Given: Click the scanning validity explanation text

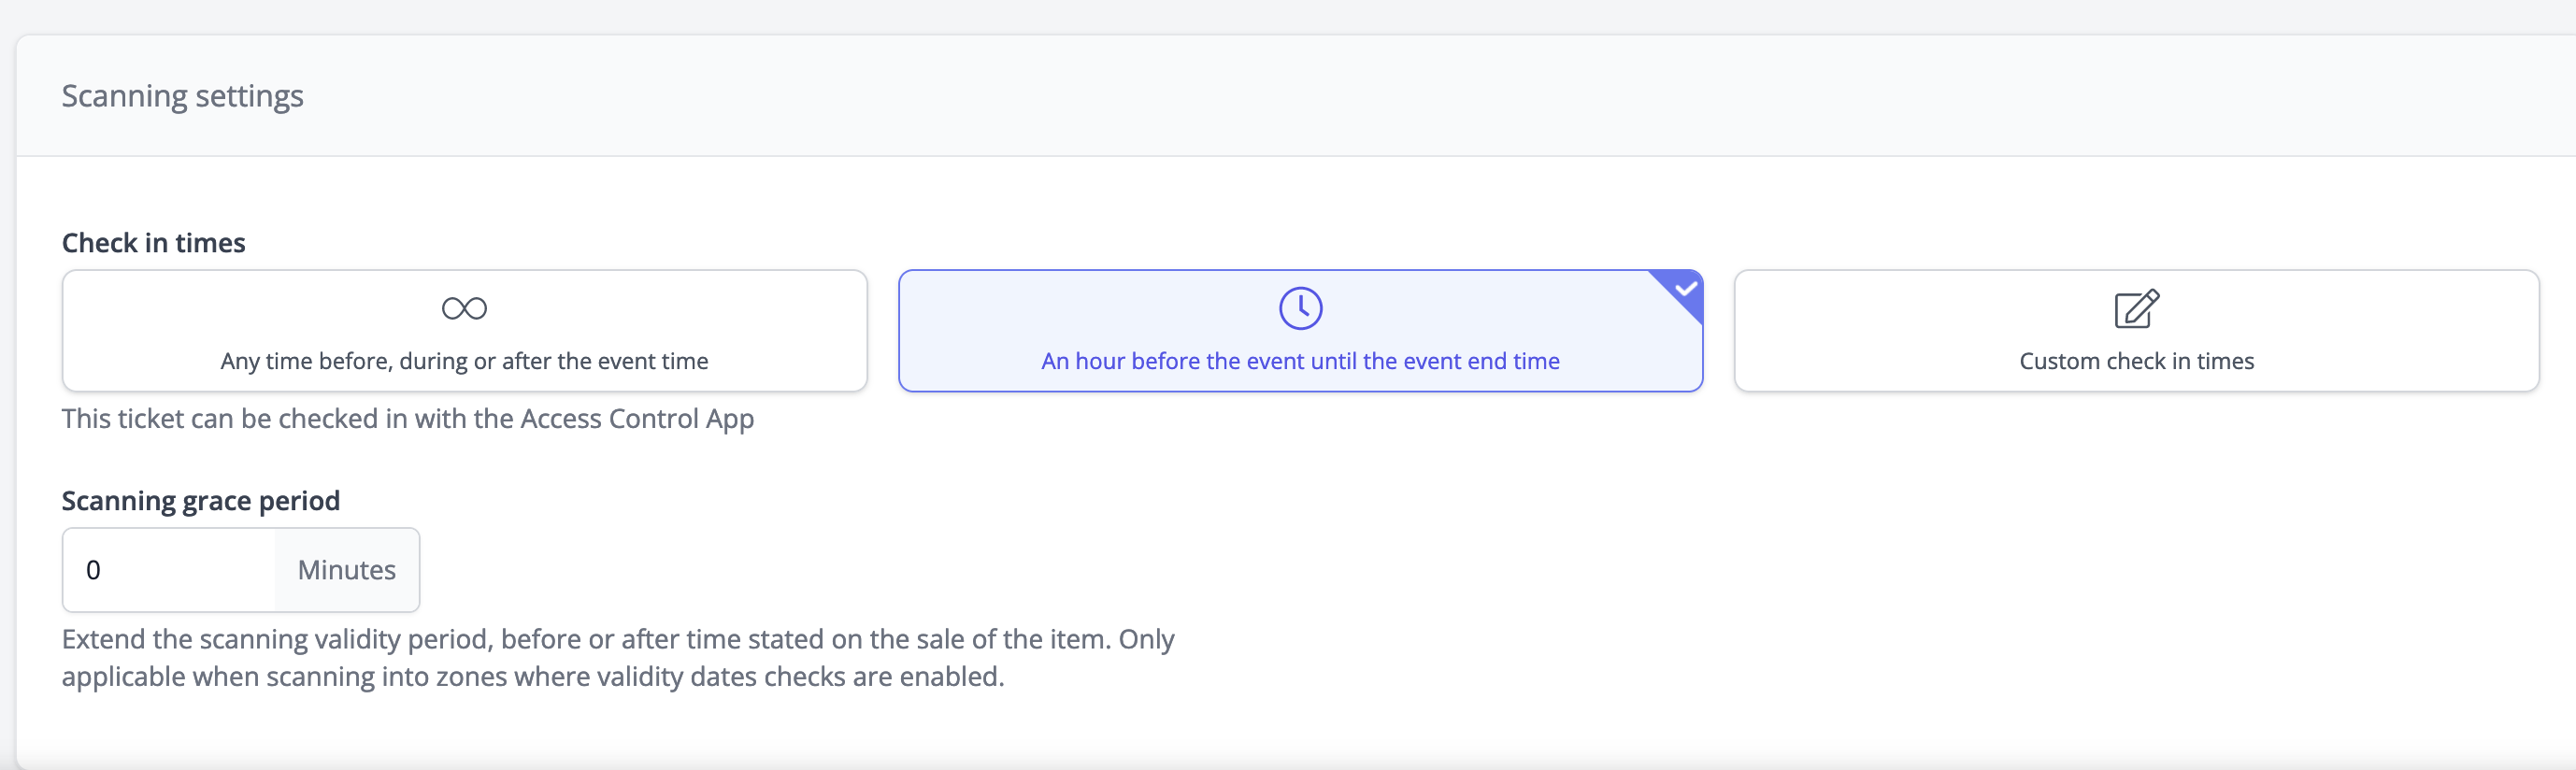Looking at the screenshot, I should click(618, 657).
